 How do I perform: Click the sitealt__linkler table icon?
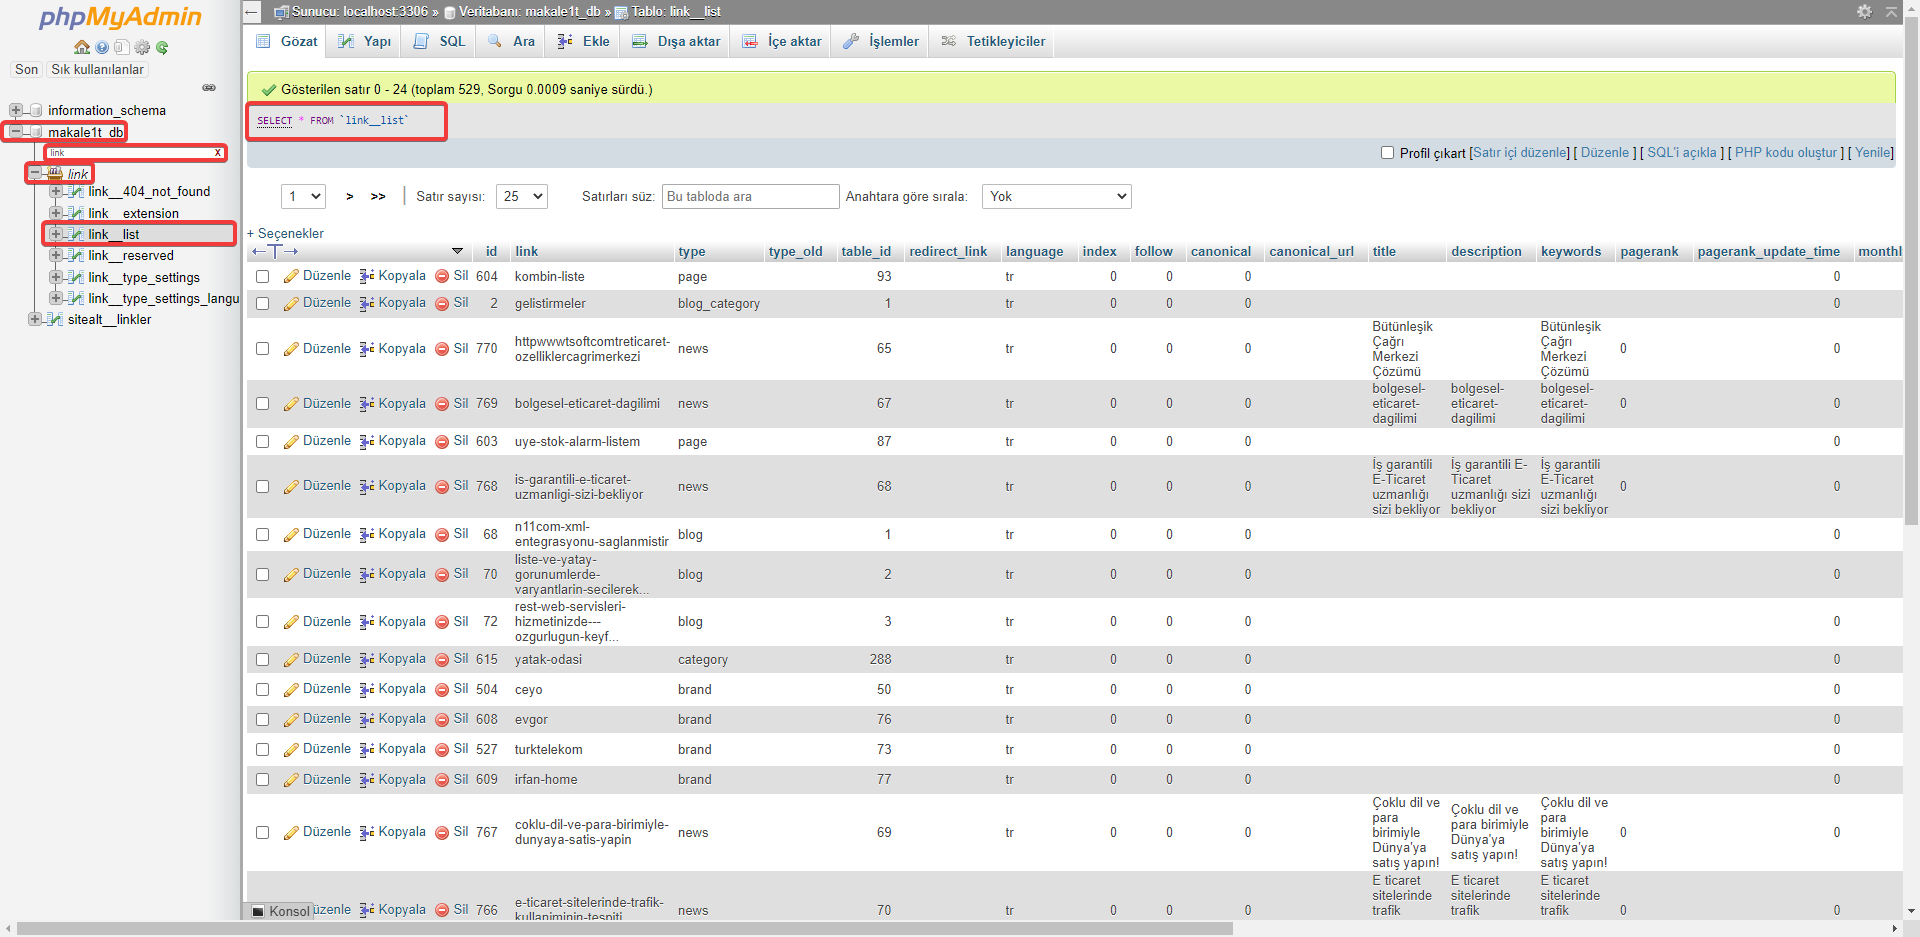click(x=56, y=319)
